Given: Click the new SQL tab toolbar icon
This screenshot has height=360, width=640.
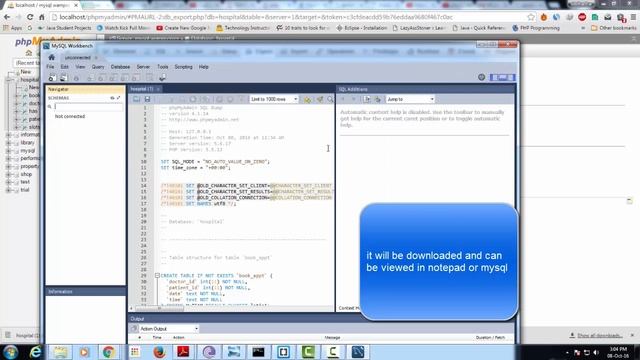Looking at the screenshot, I should pos(52,78).
